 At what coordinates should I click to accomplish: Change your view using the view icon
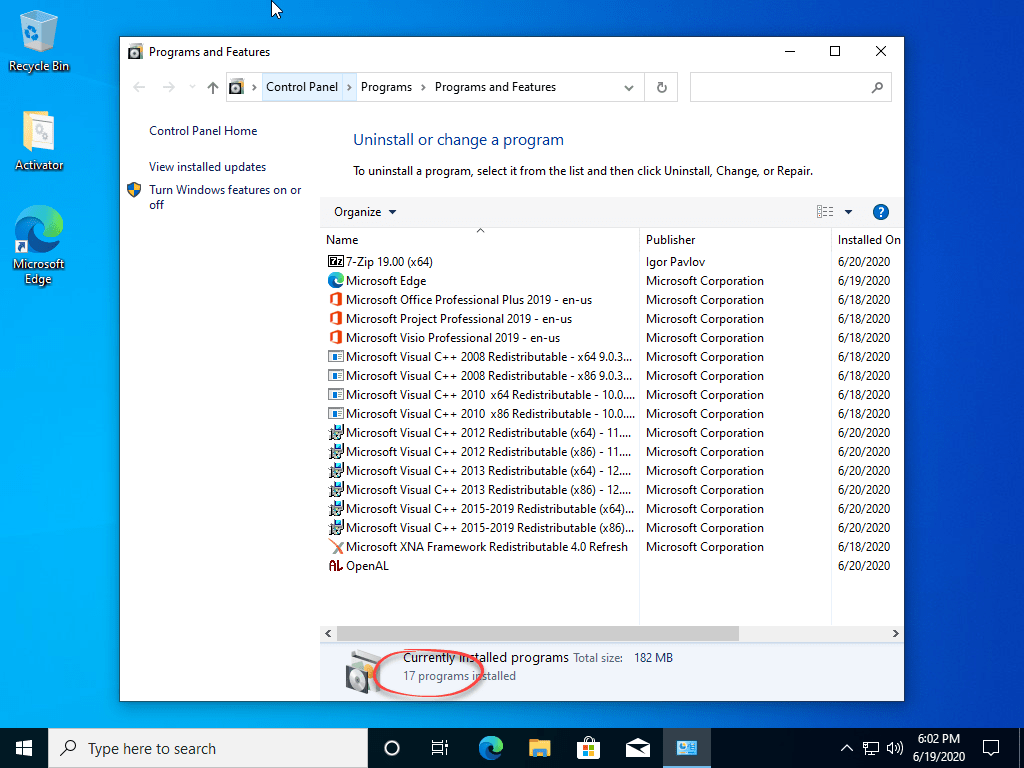[x=825, y=212]
